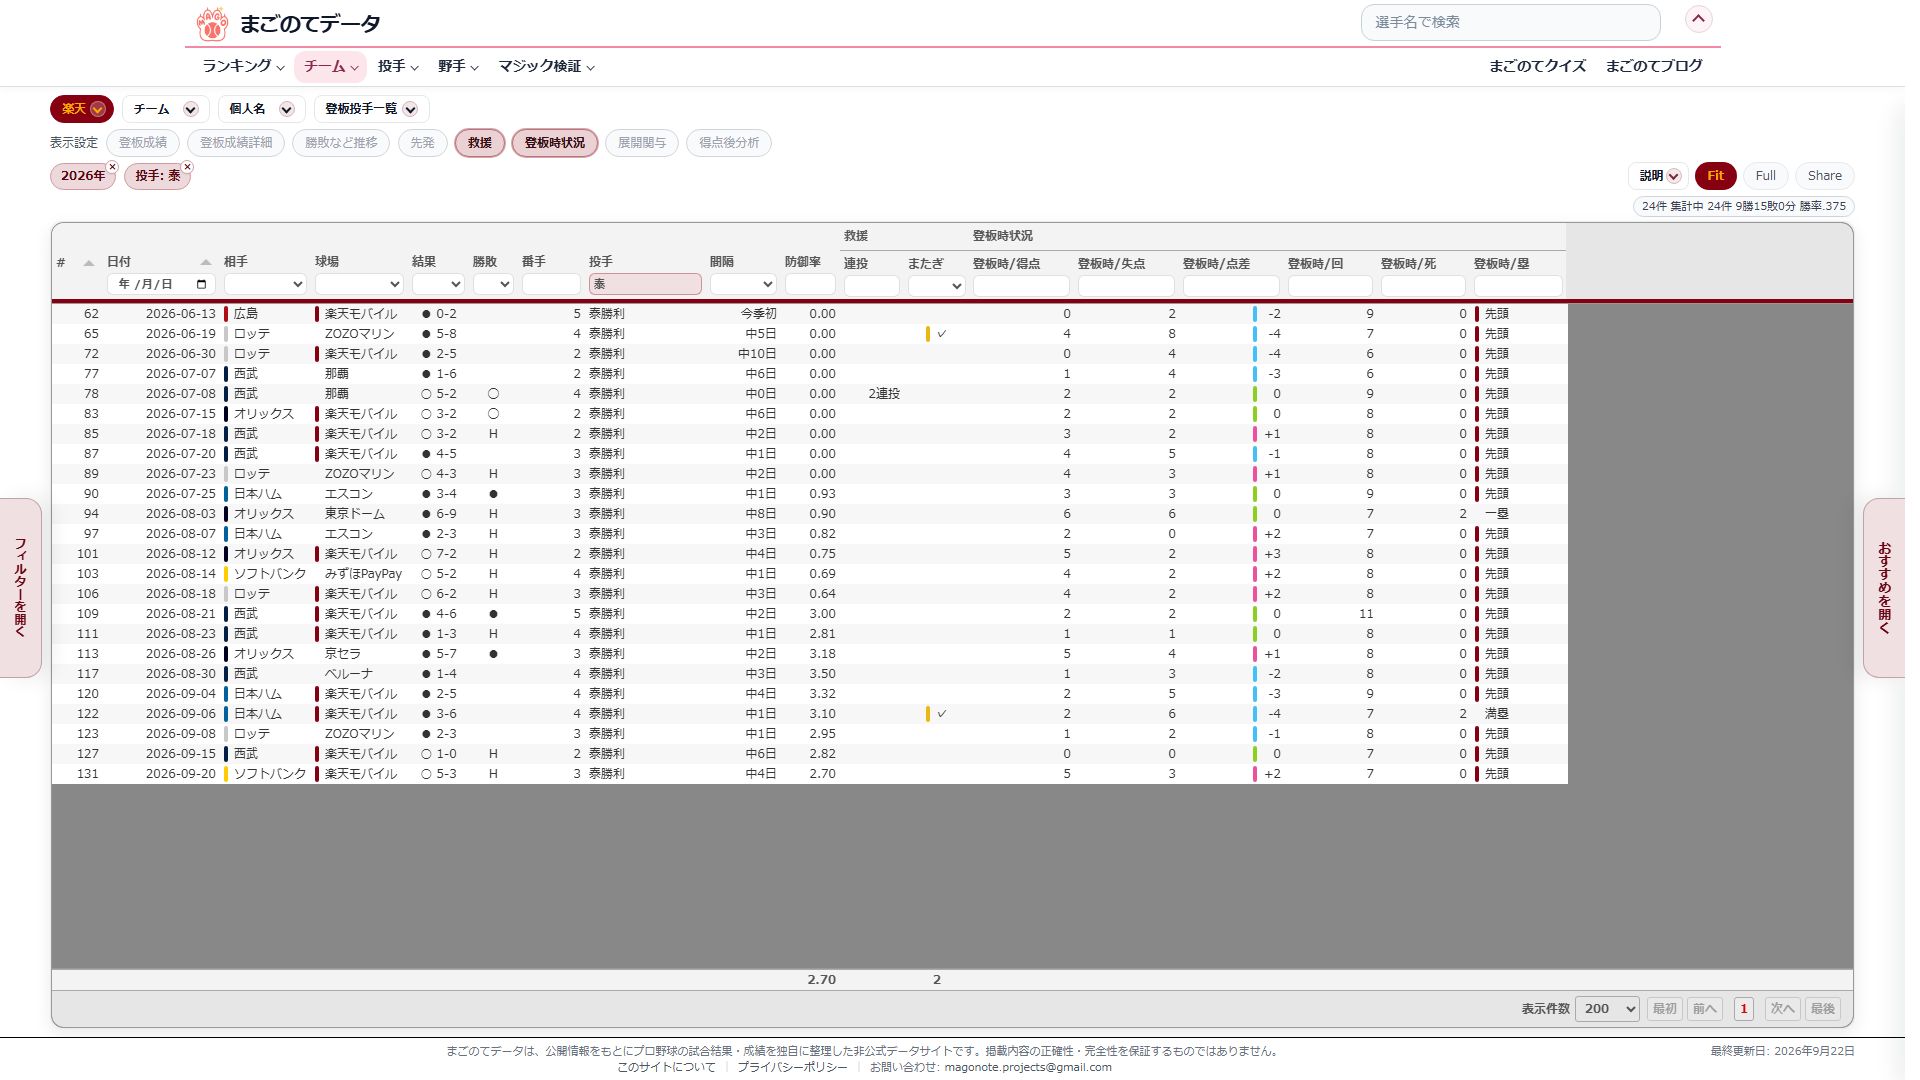Open おすすめを開く side panel
This screenshot has height=1080, width=1920.
pos(1884,588)
